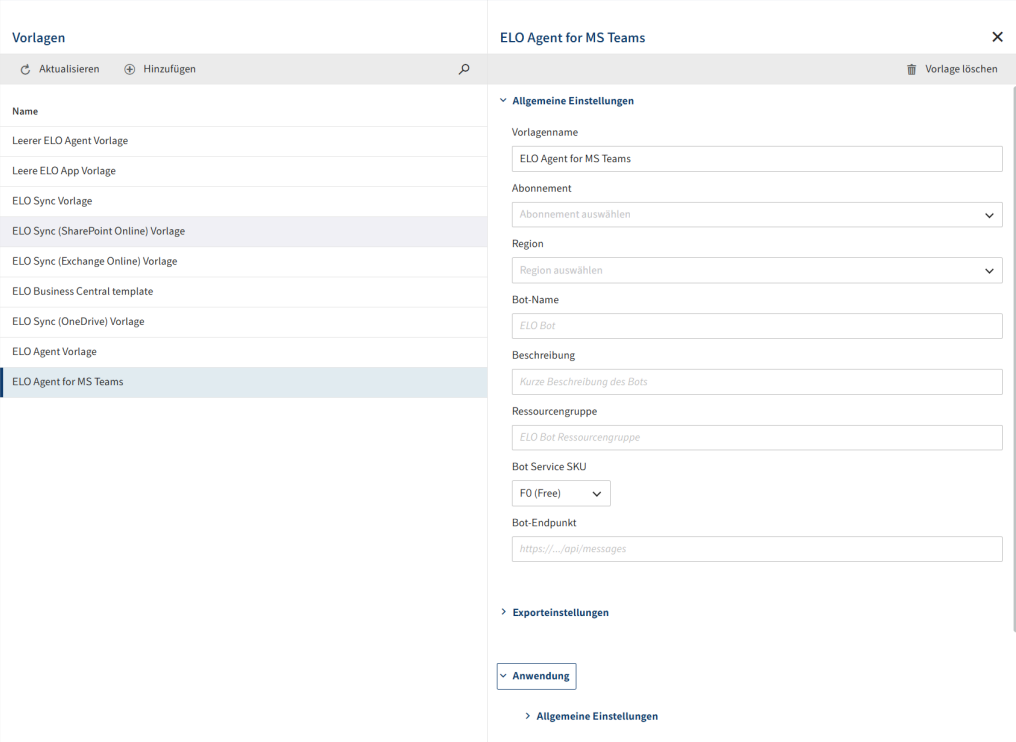Select ELO Business Central template row
1016x742 pixels.
tap(244, 292)
